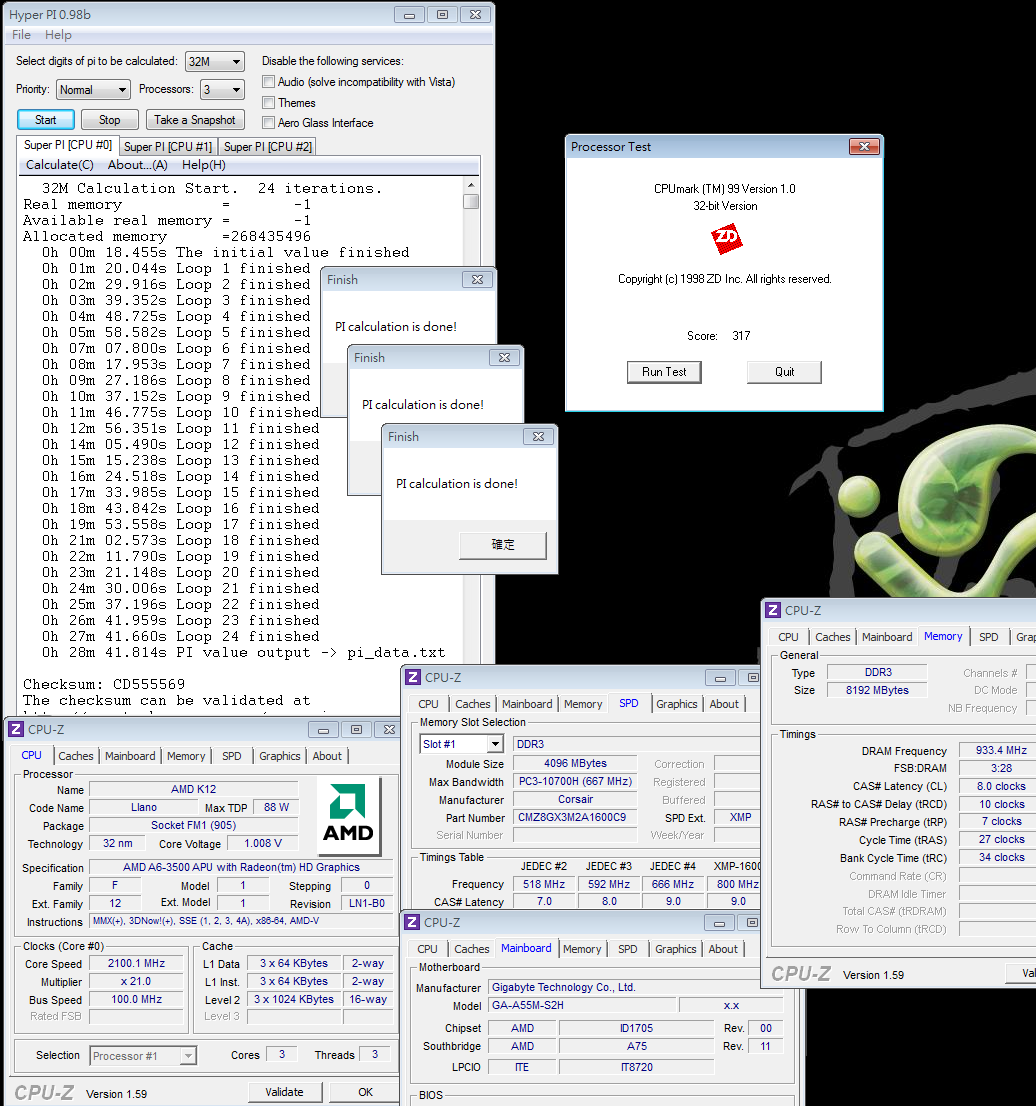Open the Processor #1 selection dropdown

click(143, 1056)
